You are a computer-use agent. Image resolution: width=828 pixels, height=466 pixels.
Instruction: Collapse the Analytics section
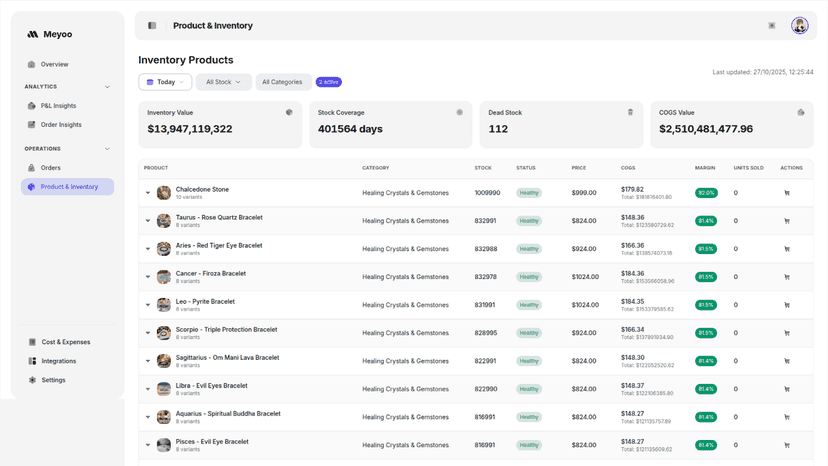[107, 87]
